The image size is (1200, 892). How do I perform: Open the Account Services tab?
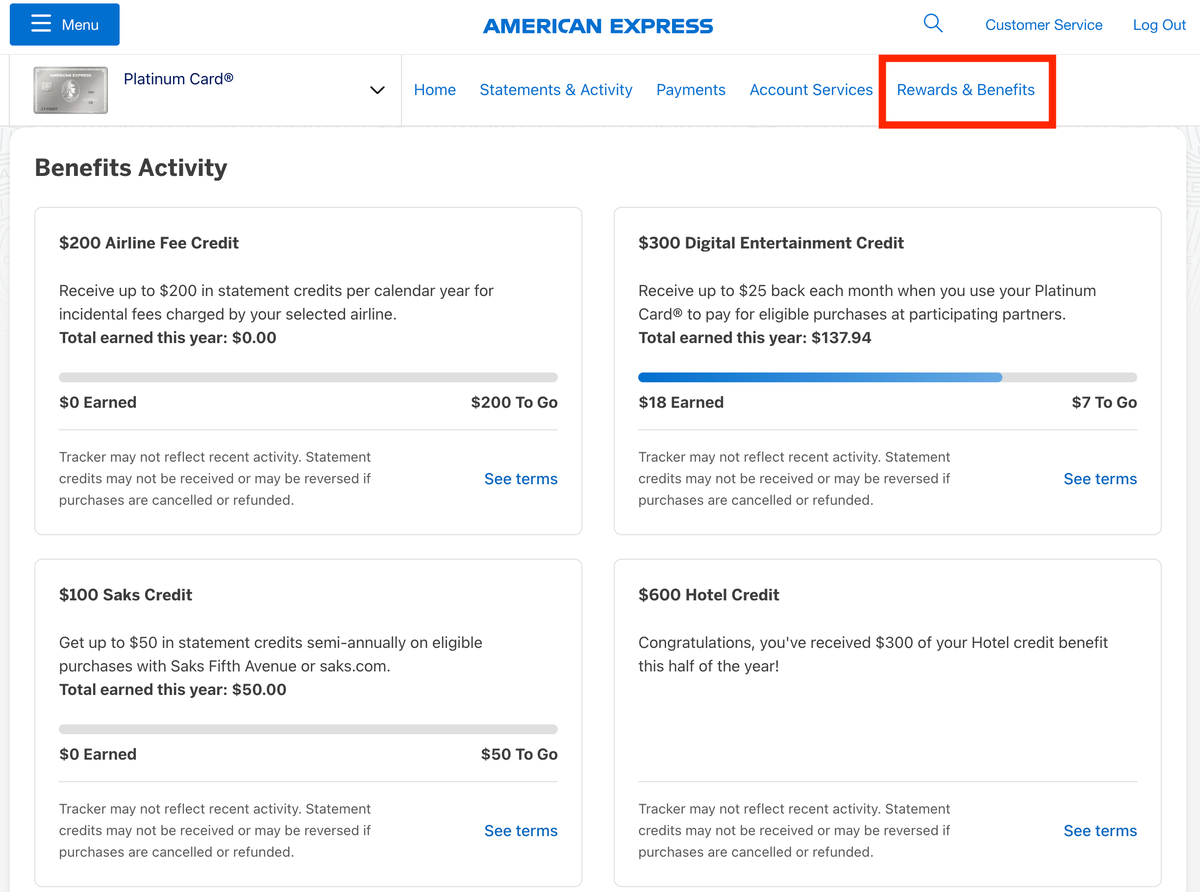[811, 90]
